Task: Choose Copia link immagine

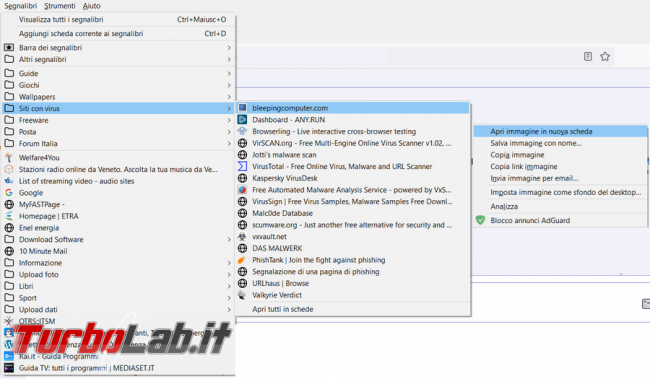Action: pos(560,166)
